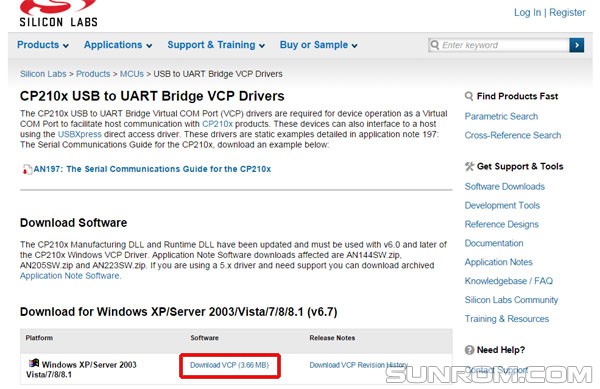Viewport: 600px width, 389px height.
Task: Click the Silicon Labs logo
Action: coord(59,13)
